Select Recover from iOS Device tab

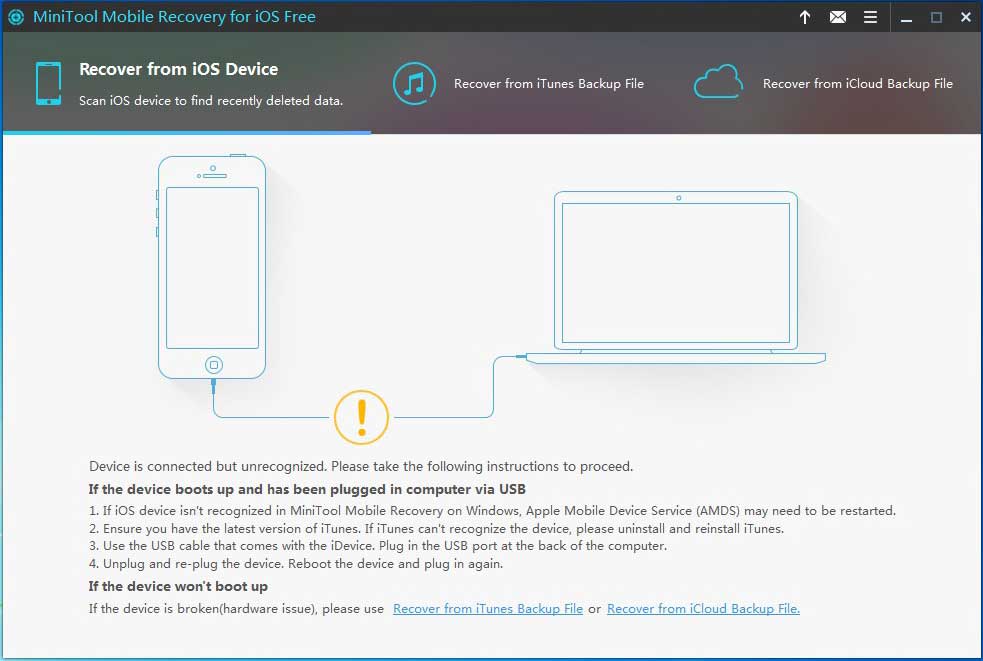pyautogui.click(x=187, y=83)
